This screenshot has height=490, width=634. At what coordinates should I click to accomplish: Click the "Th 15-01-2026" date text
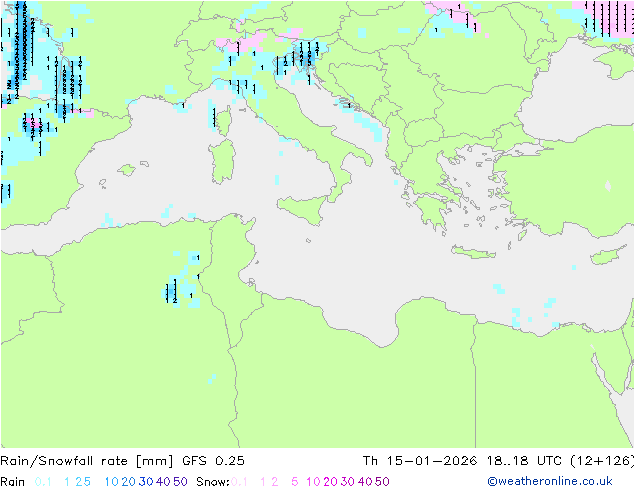[420, 461]
